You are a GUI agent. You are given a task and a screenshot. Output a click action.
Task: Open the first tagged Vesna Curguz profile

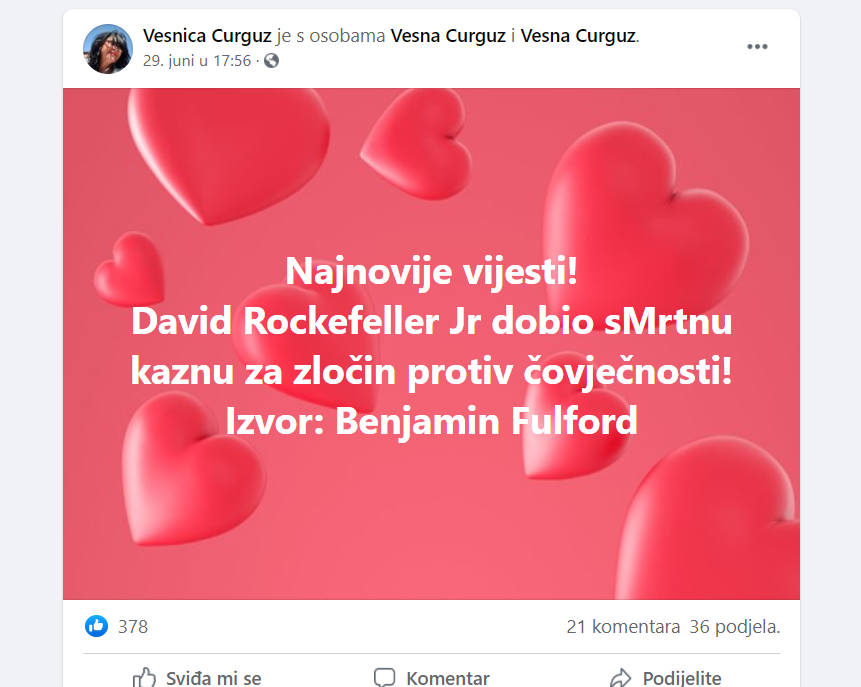point(448,36)
